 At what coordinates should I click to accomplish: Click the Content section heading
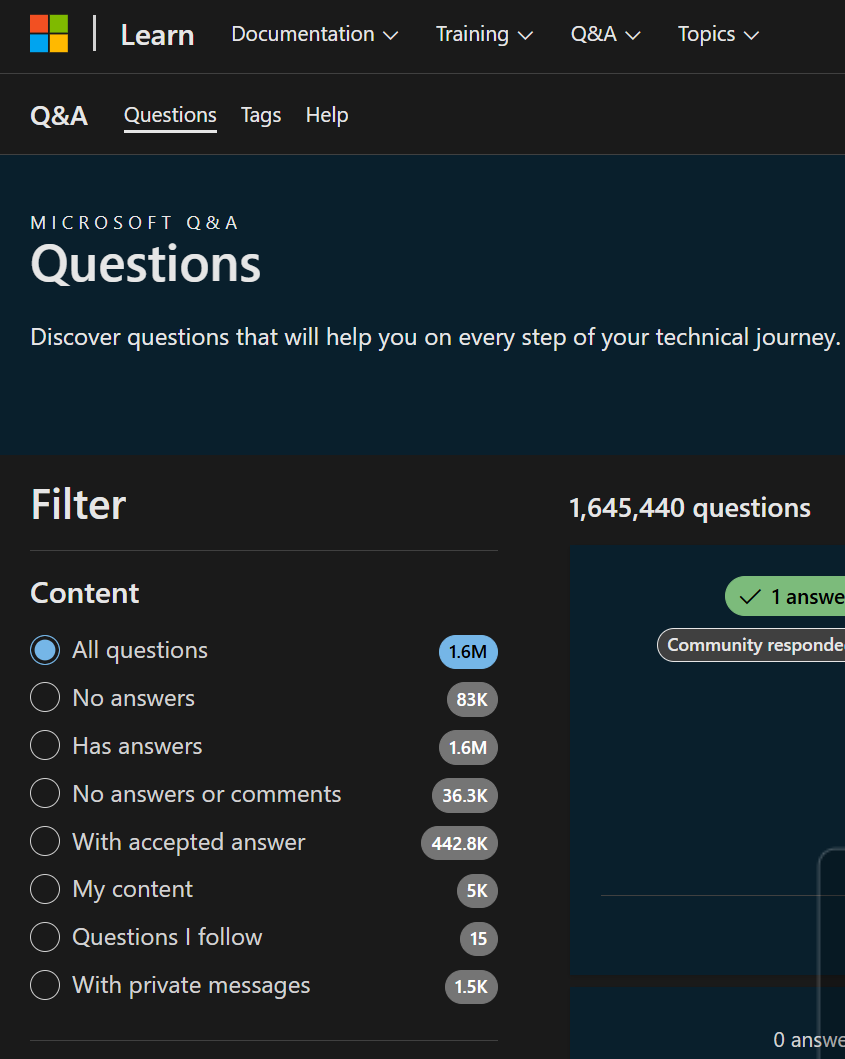(x=84, y=594)
